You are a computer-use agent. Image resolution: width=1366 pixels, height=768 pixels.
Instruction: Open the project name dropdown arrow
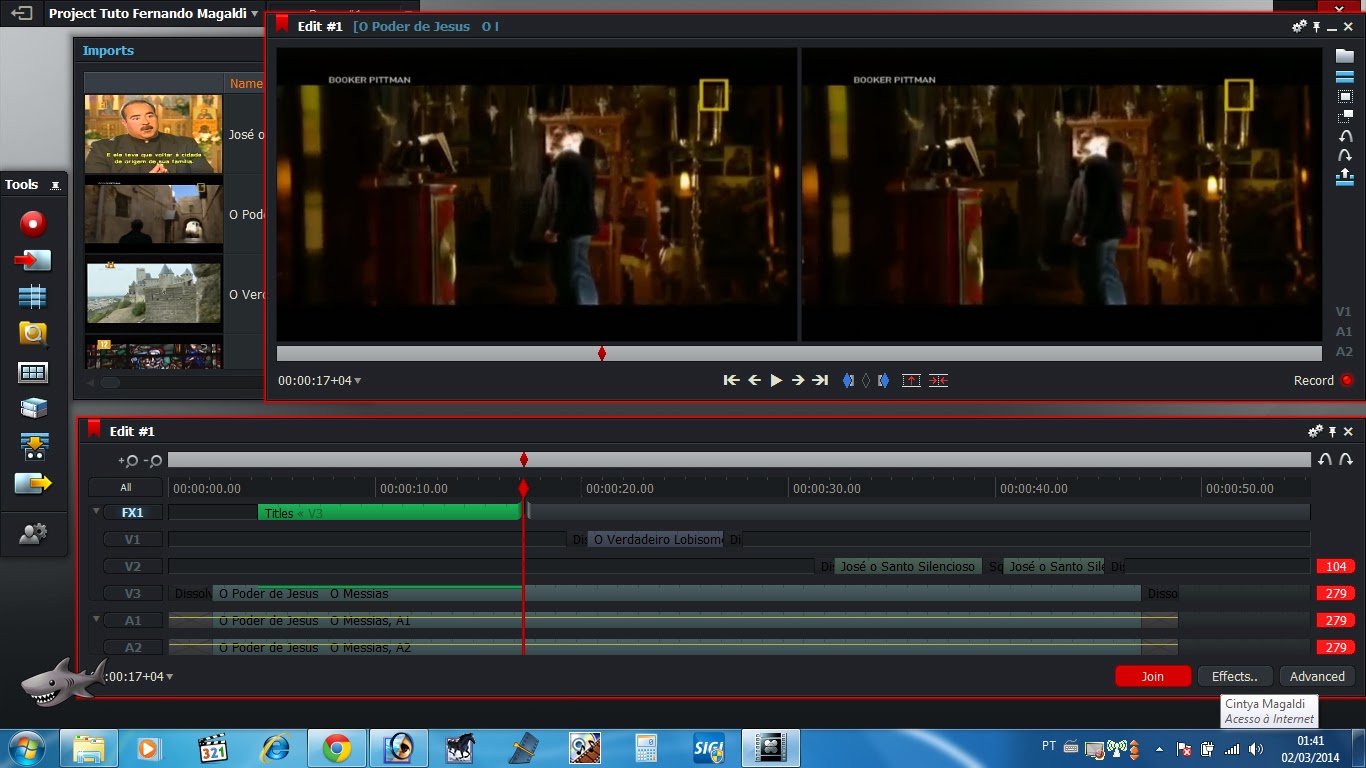[x=255, y=14]
